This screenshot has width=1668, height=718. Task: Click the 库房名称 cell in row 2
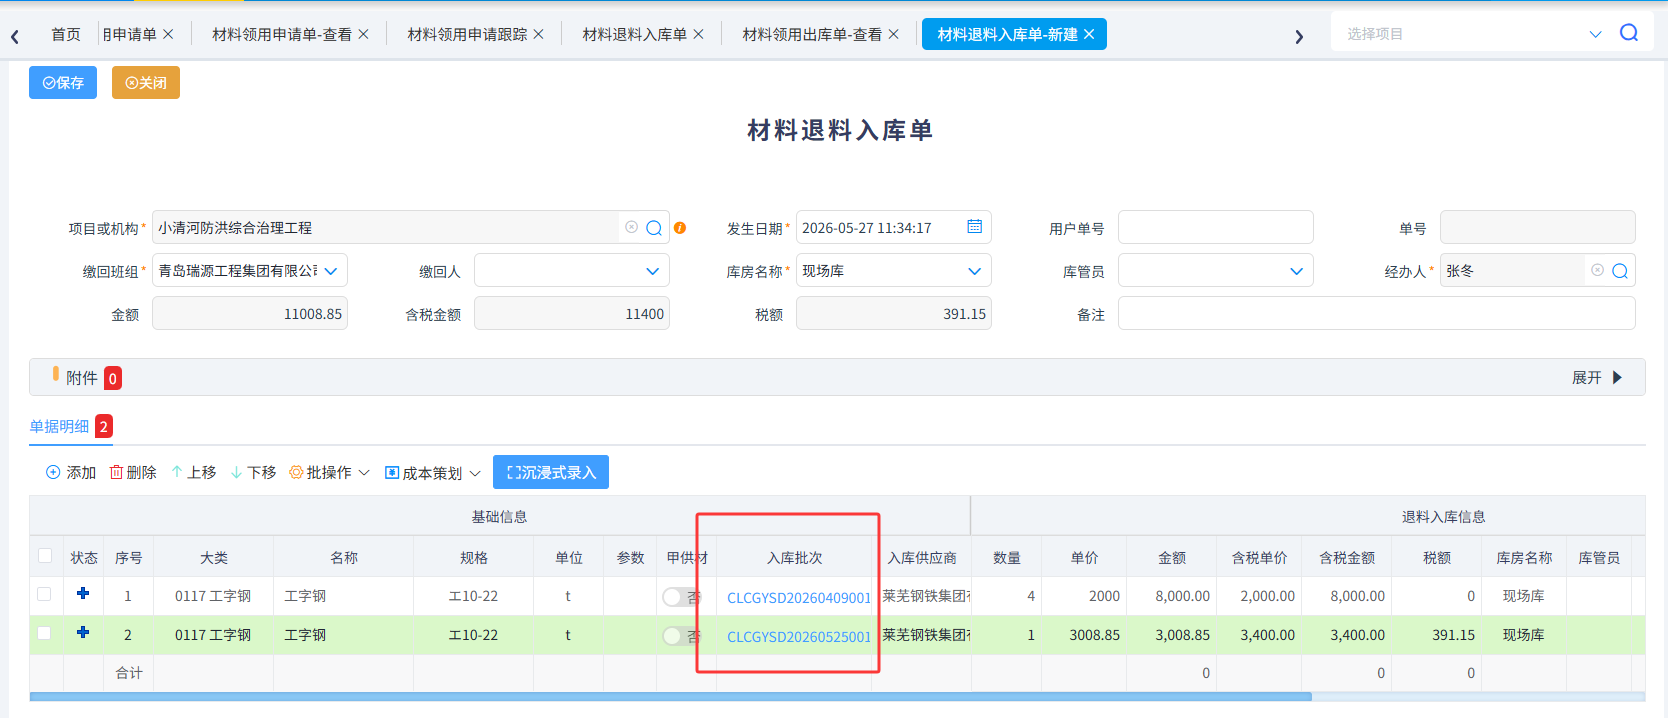tap(1524, 635)
